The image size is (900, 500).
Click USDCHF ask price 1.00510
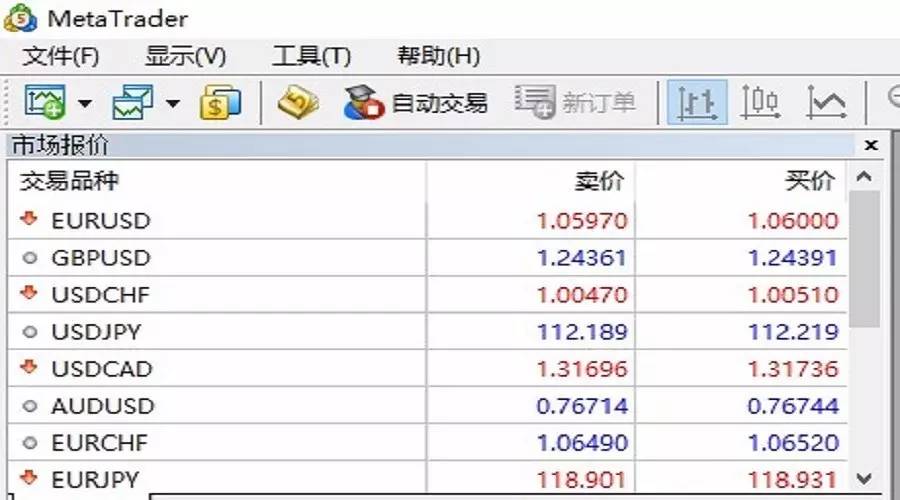coord(793,295)
